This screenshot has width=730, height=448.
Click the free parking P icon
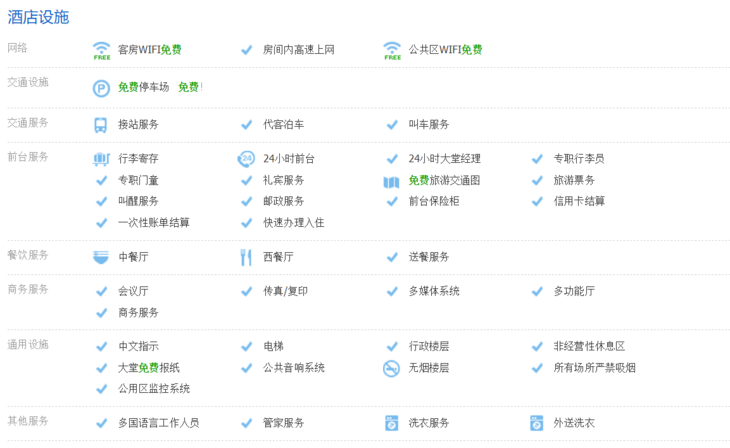click(x=101, y=88)
